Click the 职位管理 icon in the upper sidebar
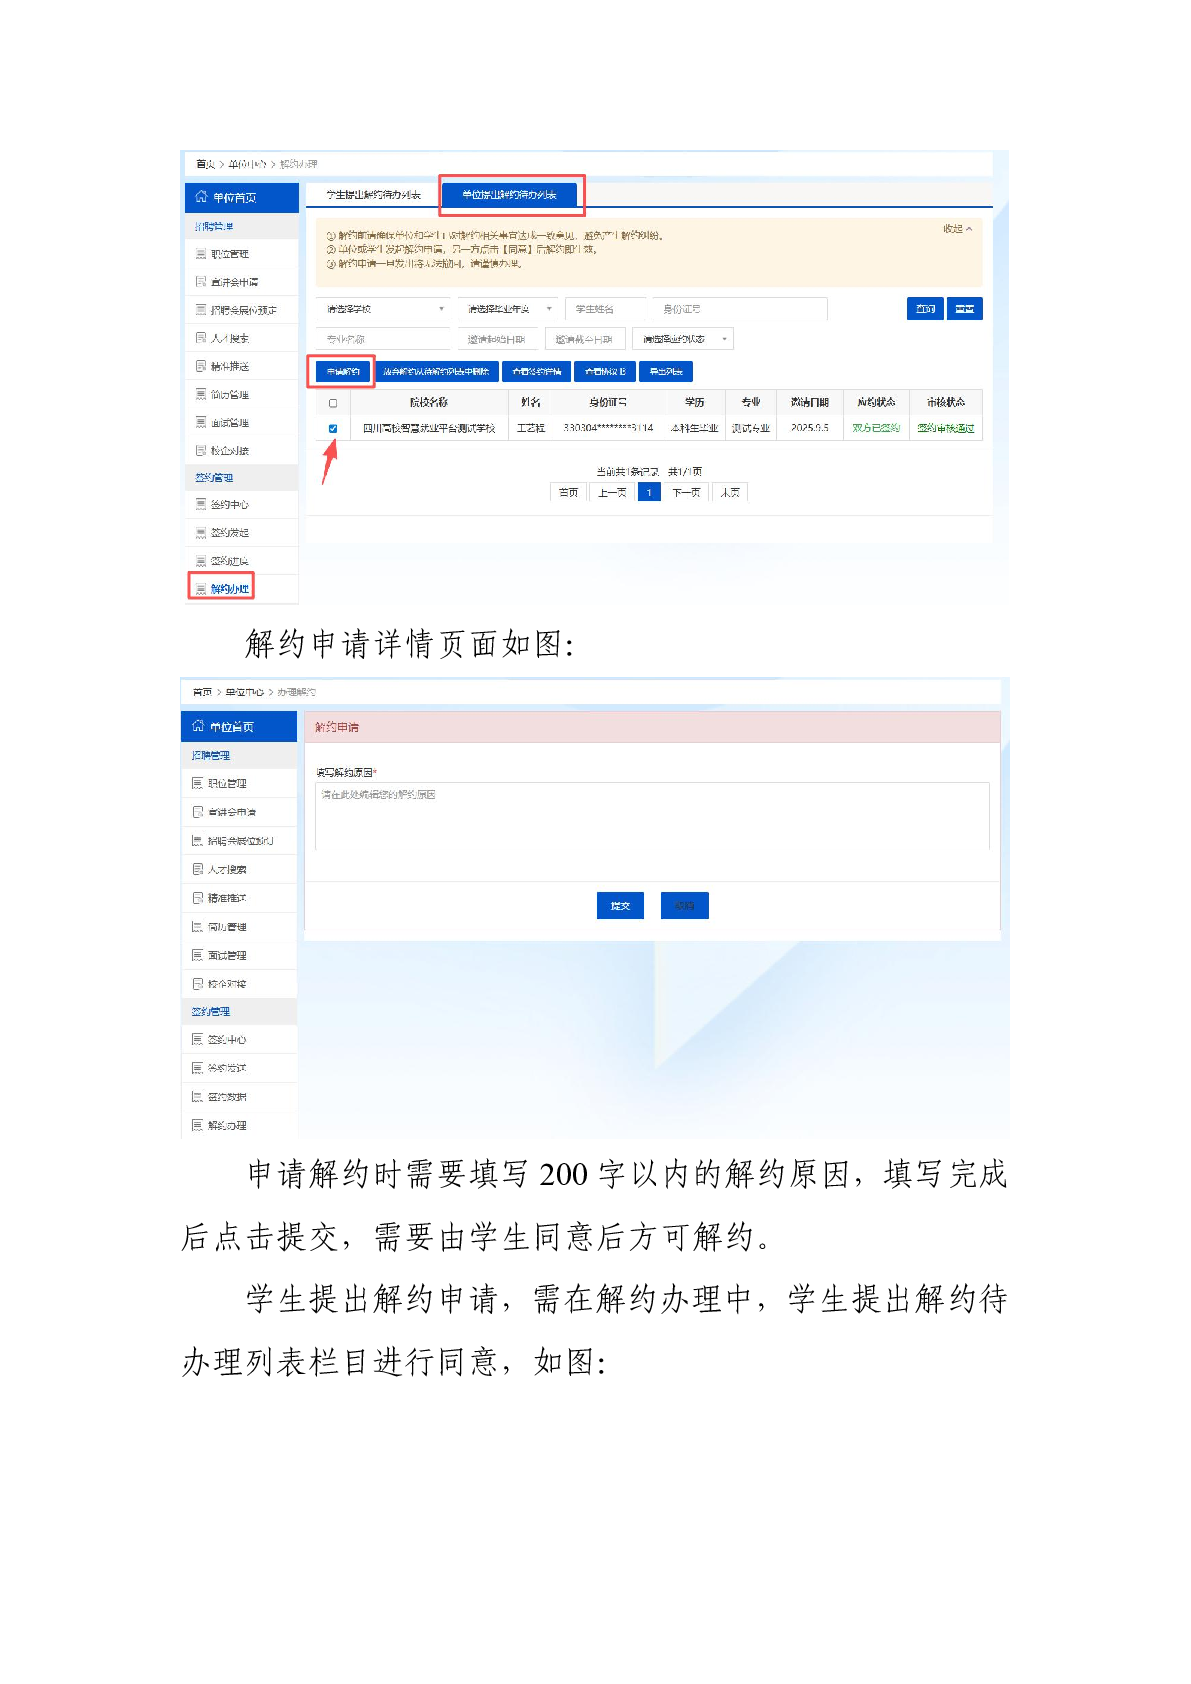The height and width of the screenshot is (1684, 1191). click(201, 254)
